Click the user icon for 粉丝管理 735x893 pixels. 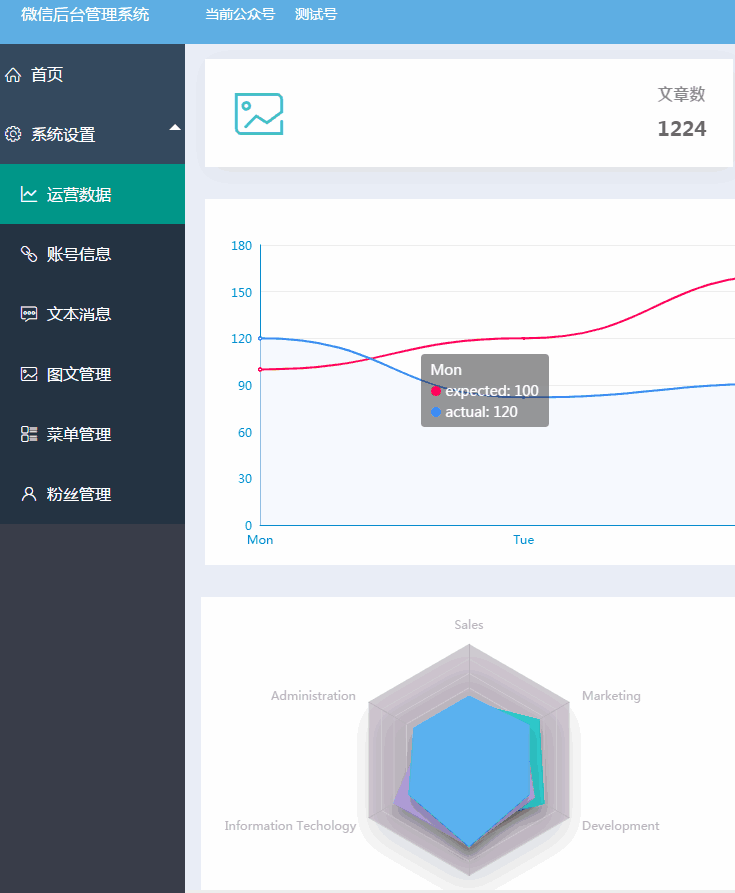click(x=29, y=495)
